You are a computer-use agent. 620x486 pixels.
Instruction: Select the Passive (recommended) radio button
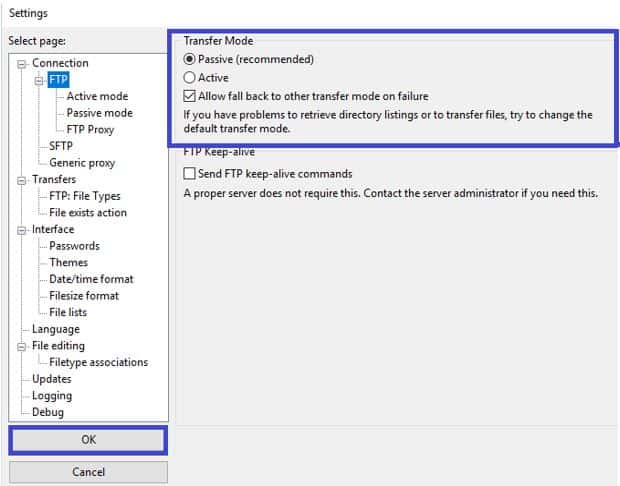[189, 59]
